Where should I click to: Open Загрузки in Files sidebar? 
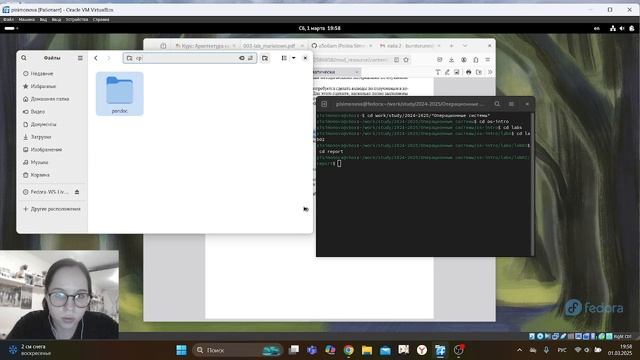point(52,137)
